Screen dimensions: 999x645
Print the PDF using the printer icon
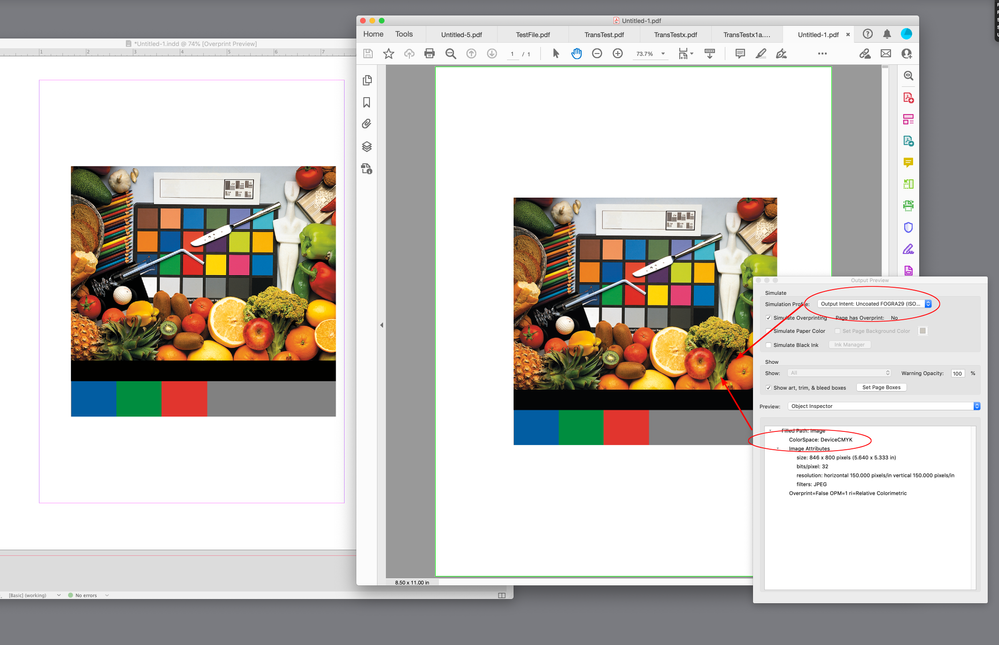click(x=429, y=54)
